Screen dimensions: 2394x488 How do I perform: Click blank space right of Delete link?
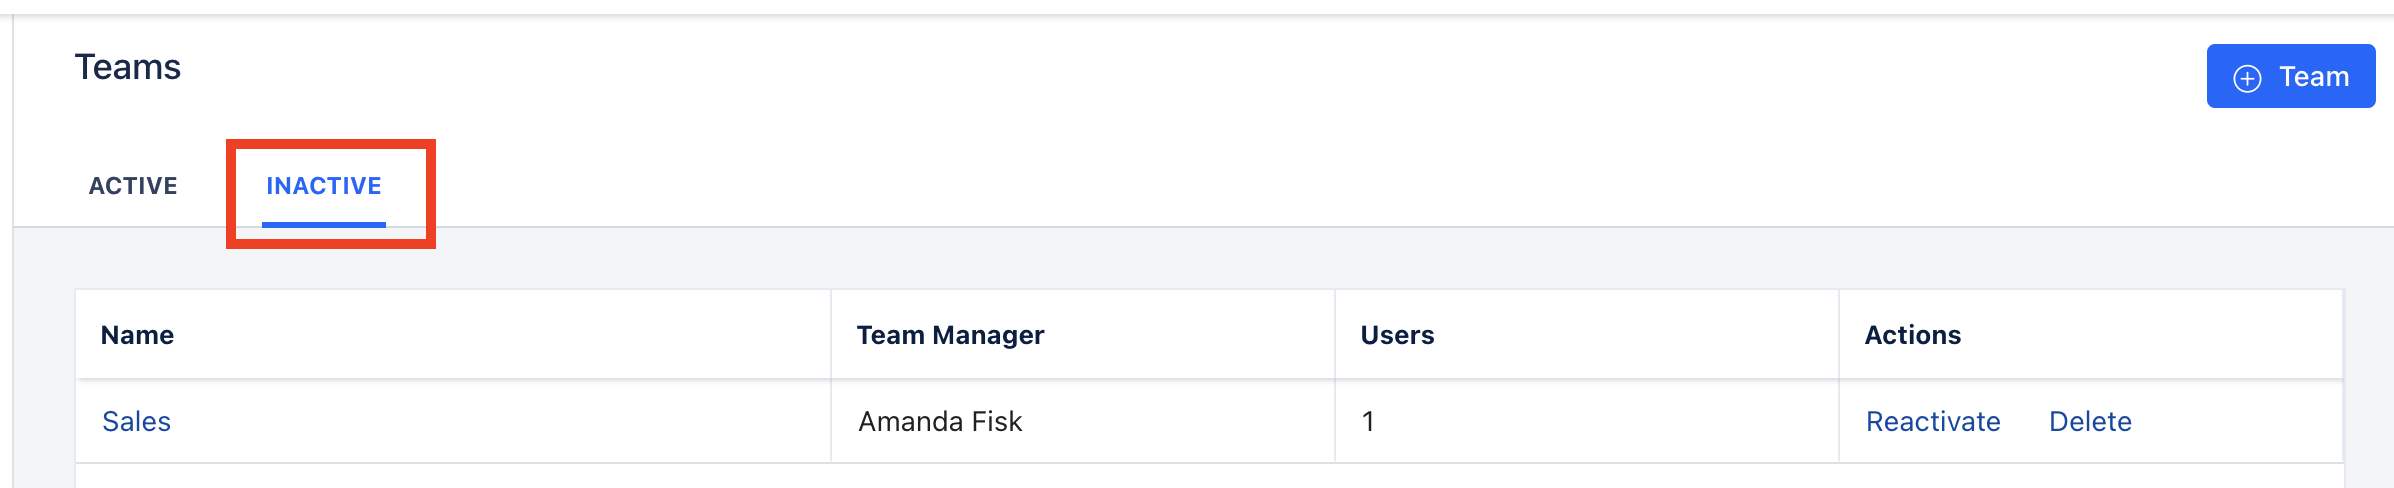point(2237,422)
